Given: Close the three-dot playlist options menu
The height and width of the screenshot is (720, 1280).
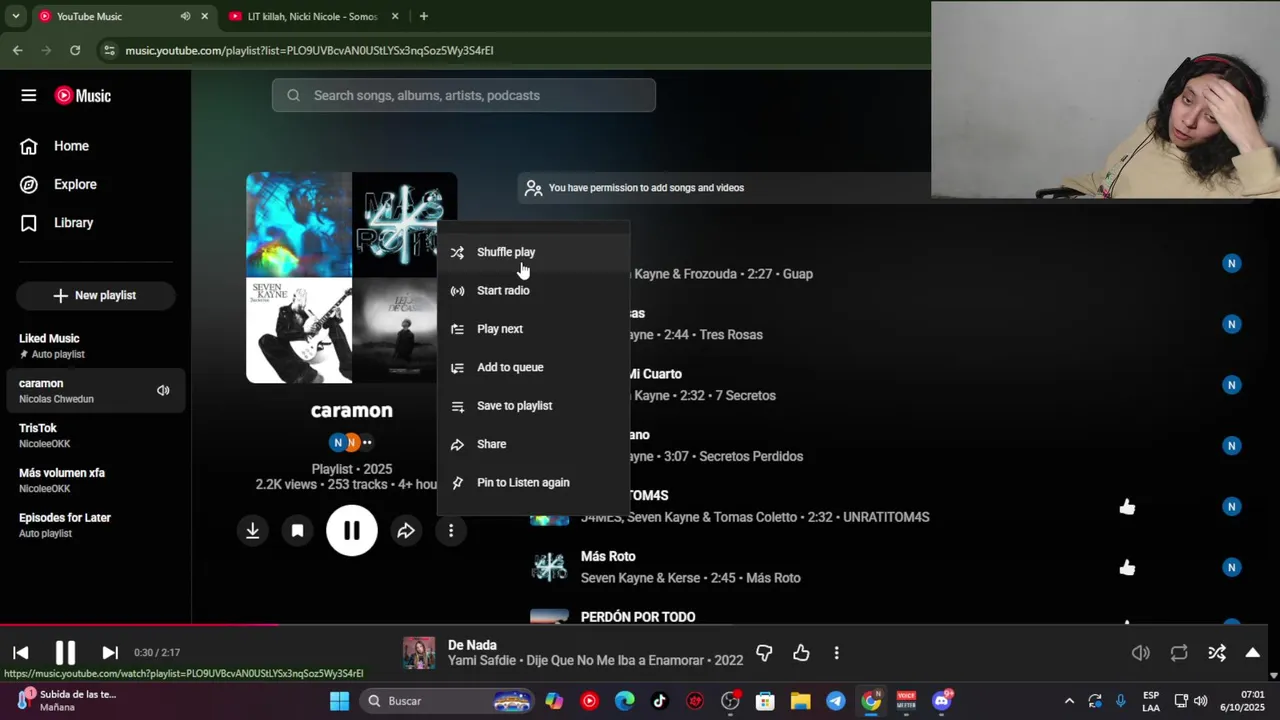Looking at the screenshot, I should click(x=451, y=531).
